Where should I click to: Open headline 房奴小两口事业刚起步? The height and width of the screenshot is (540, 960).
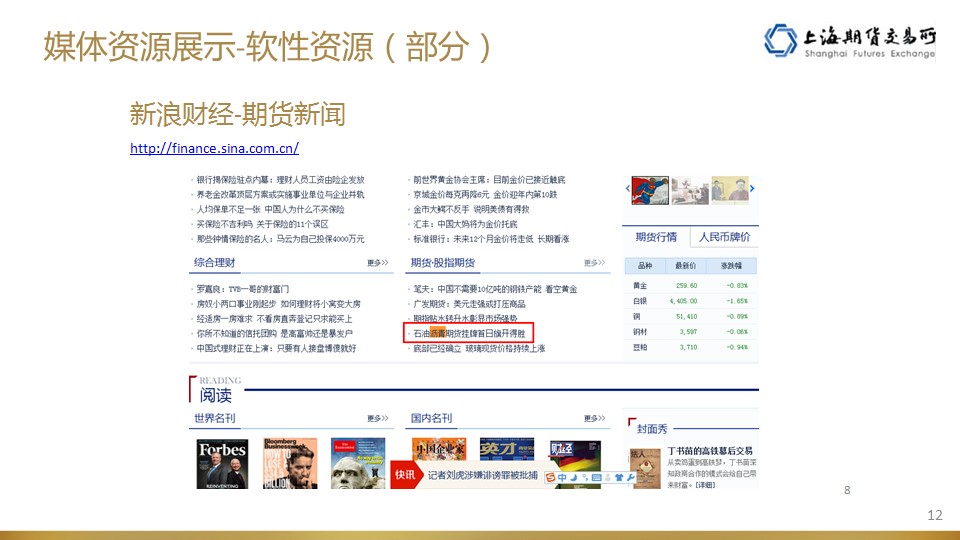click(279, 304)
